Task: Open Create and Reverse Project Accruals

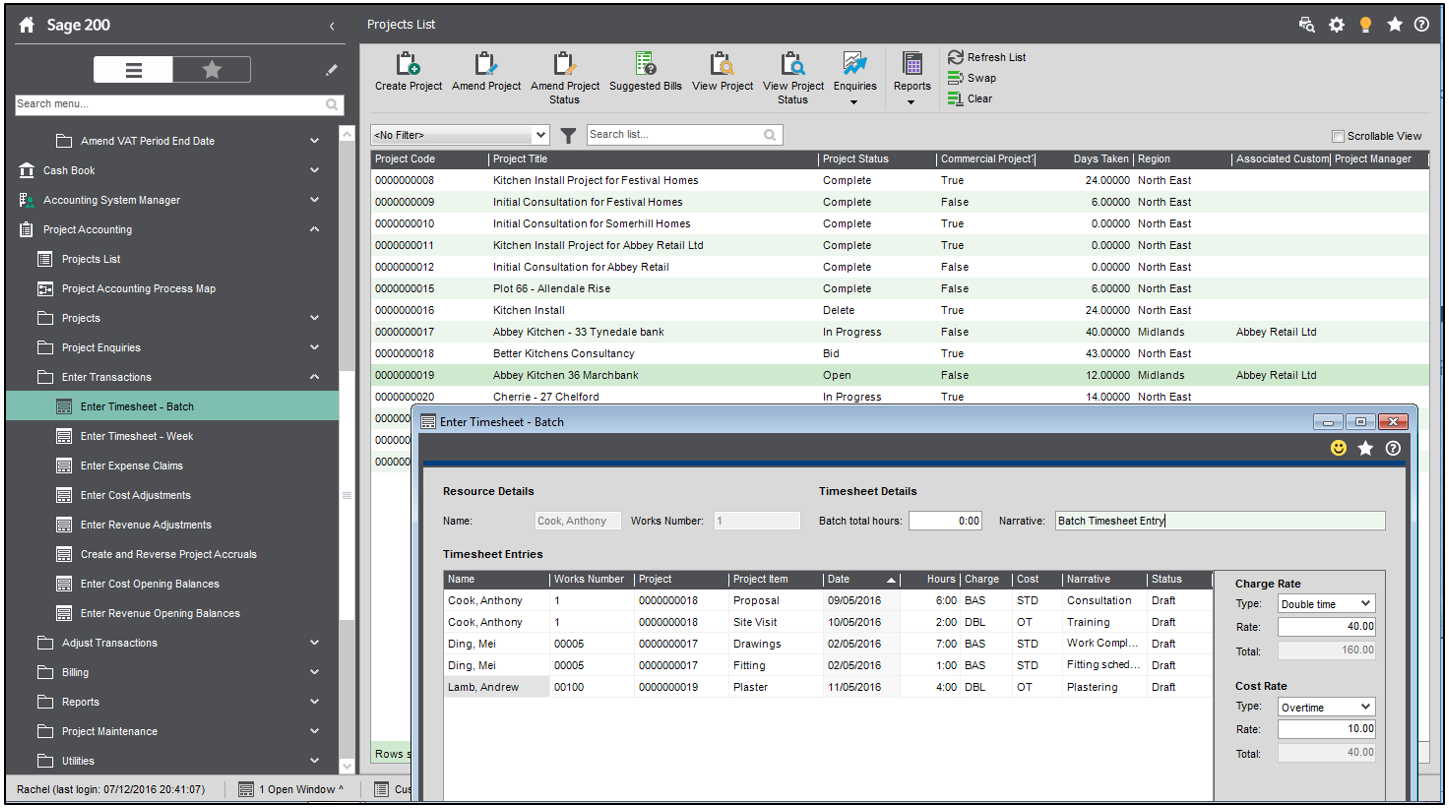Action: point(168,554)
